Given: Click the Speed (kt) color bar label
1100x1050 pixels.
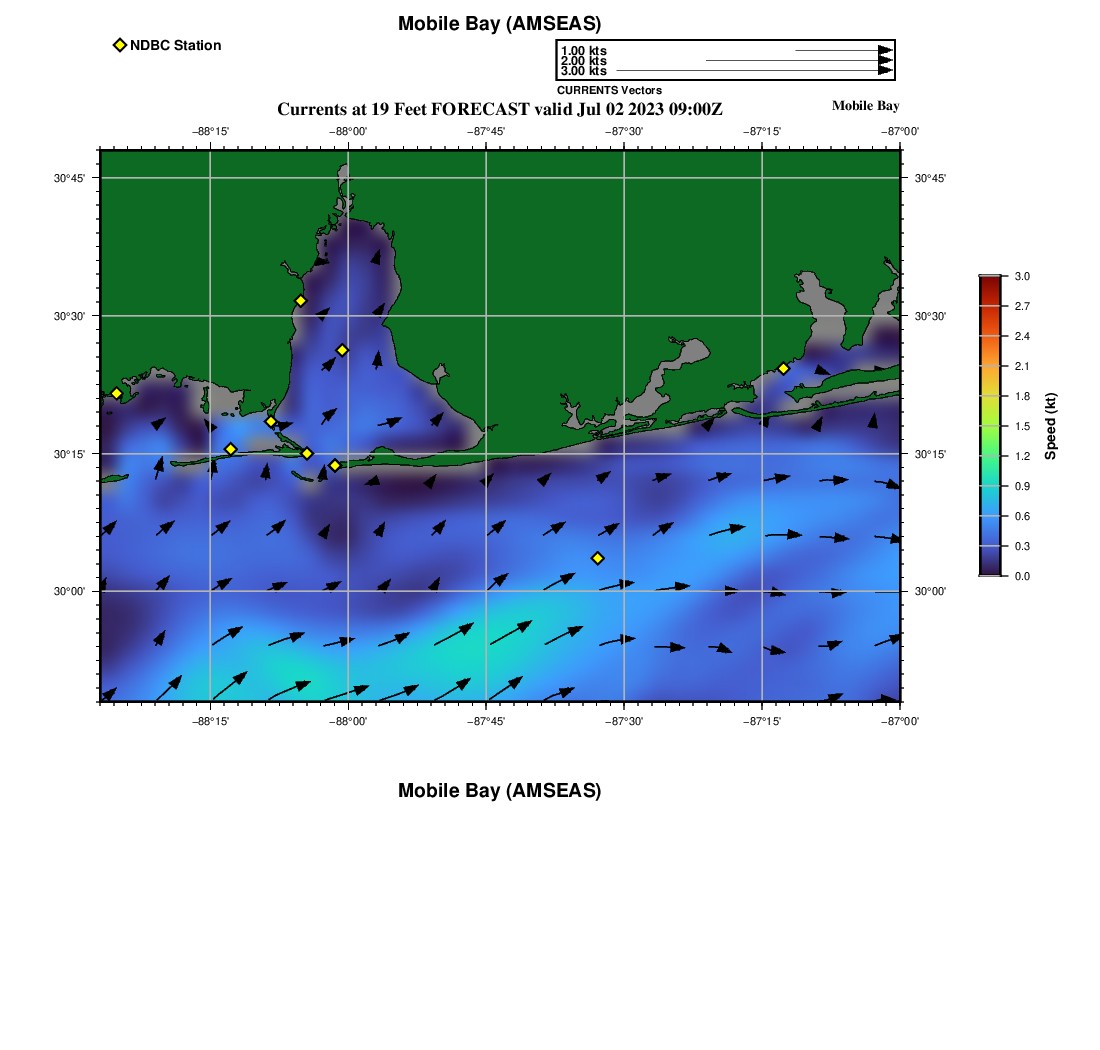Looking at the screenshot, I should (1050, 426).
